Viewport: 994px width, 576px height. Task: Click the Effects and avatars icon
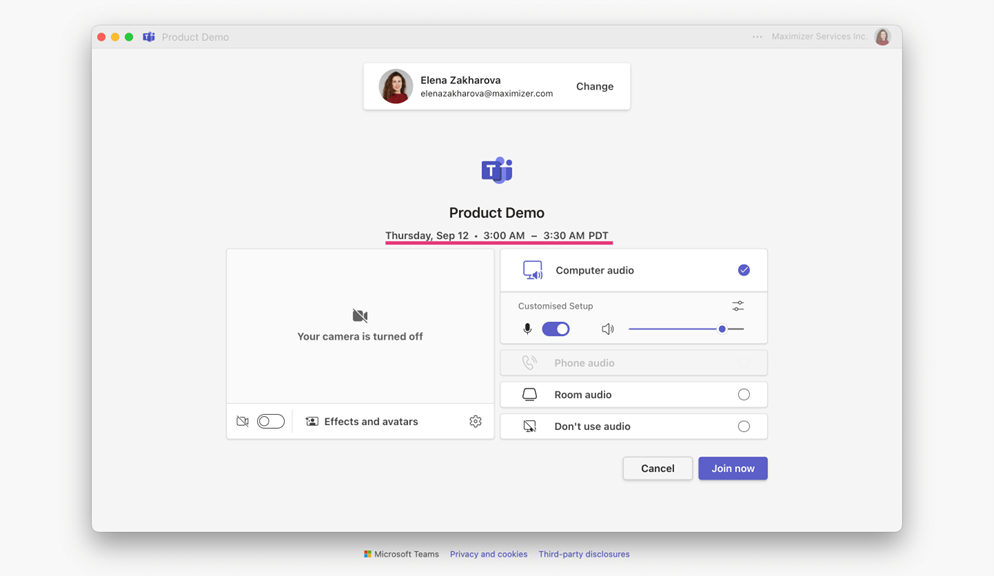coord(312,421)
